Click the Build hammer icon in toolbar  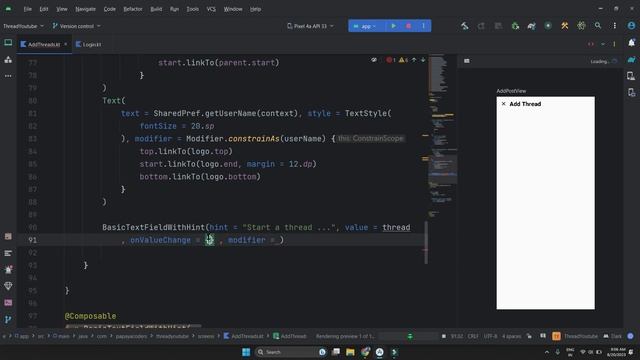[x=464, y=26]
